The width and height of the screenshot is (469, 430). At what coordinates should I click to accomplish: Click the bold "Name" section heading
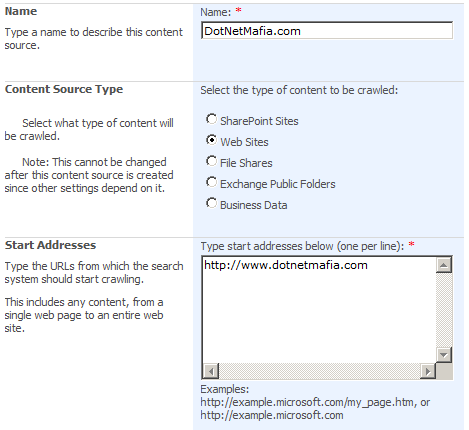click(x=21, y=11)
